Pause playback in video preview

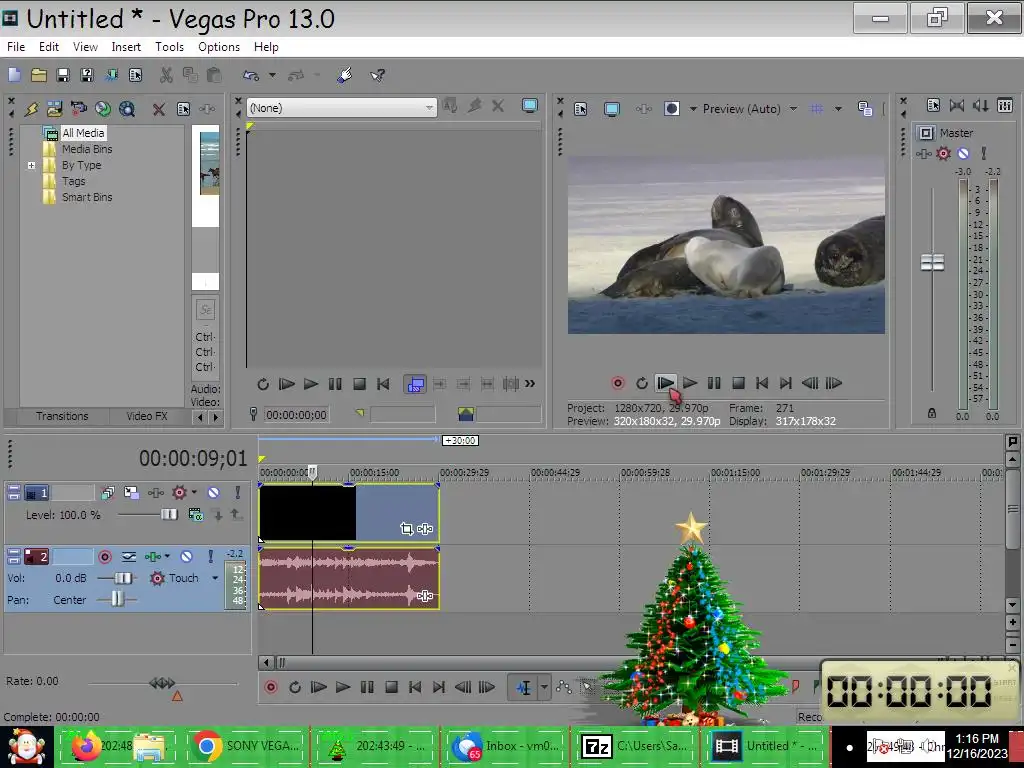714,383
